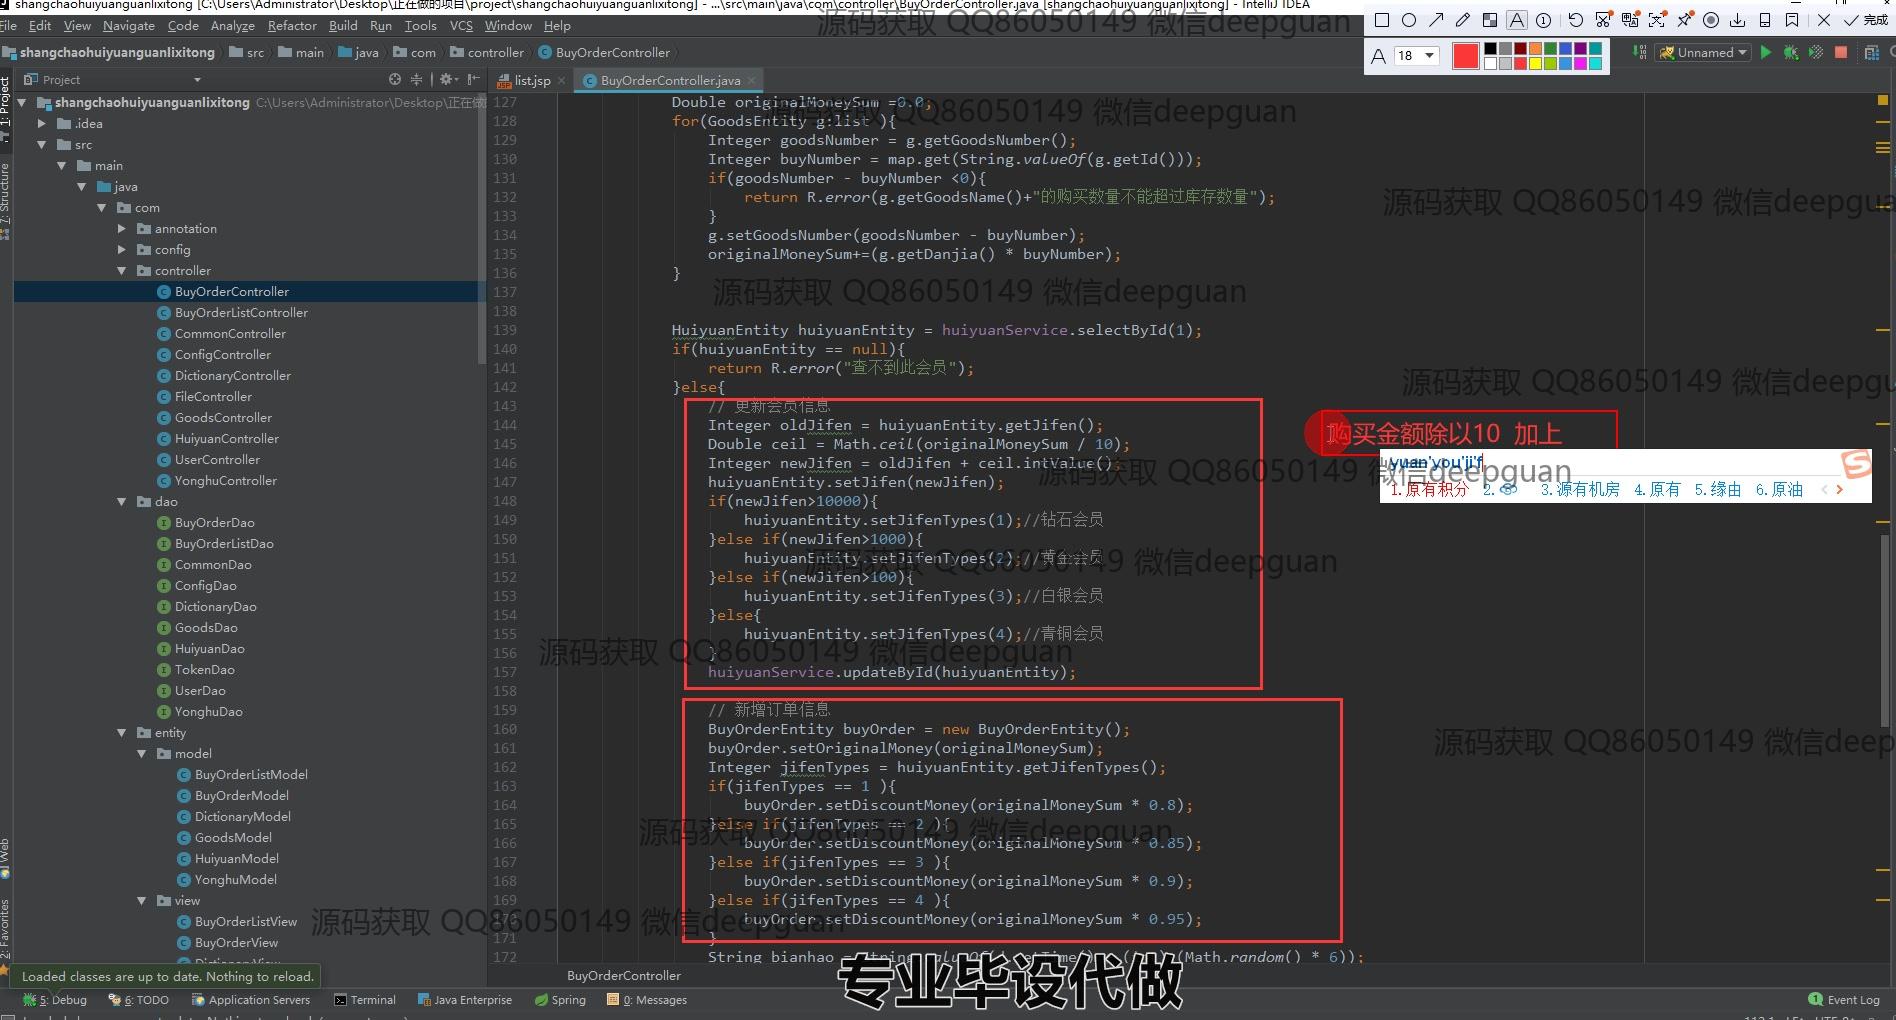Pick the yellow color swatch
Image resolution: width=1896 pixels, height=1020 pixels.
point(1536,63)
